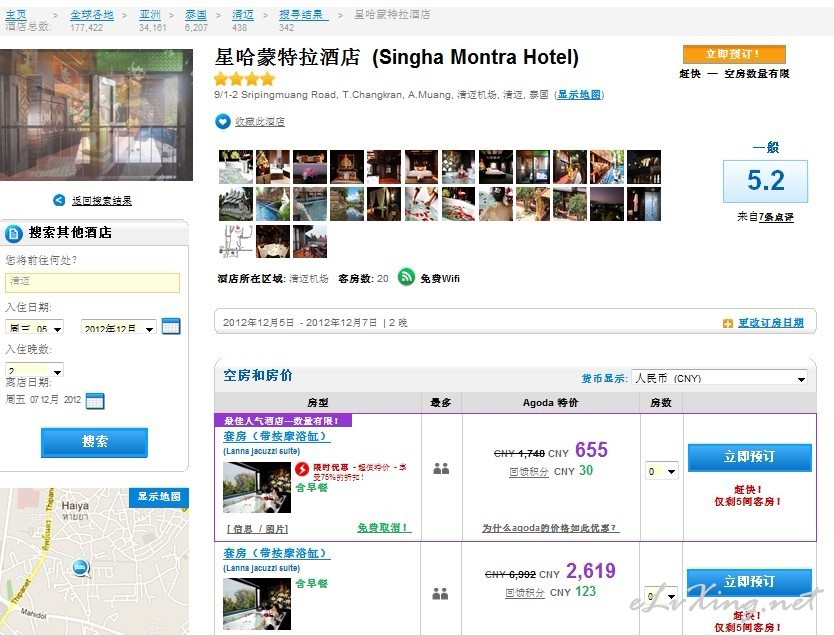Open room count dropdown for CNY 655 room
Screen dimensions: 834x635
[x=662, y=471]
